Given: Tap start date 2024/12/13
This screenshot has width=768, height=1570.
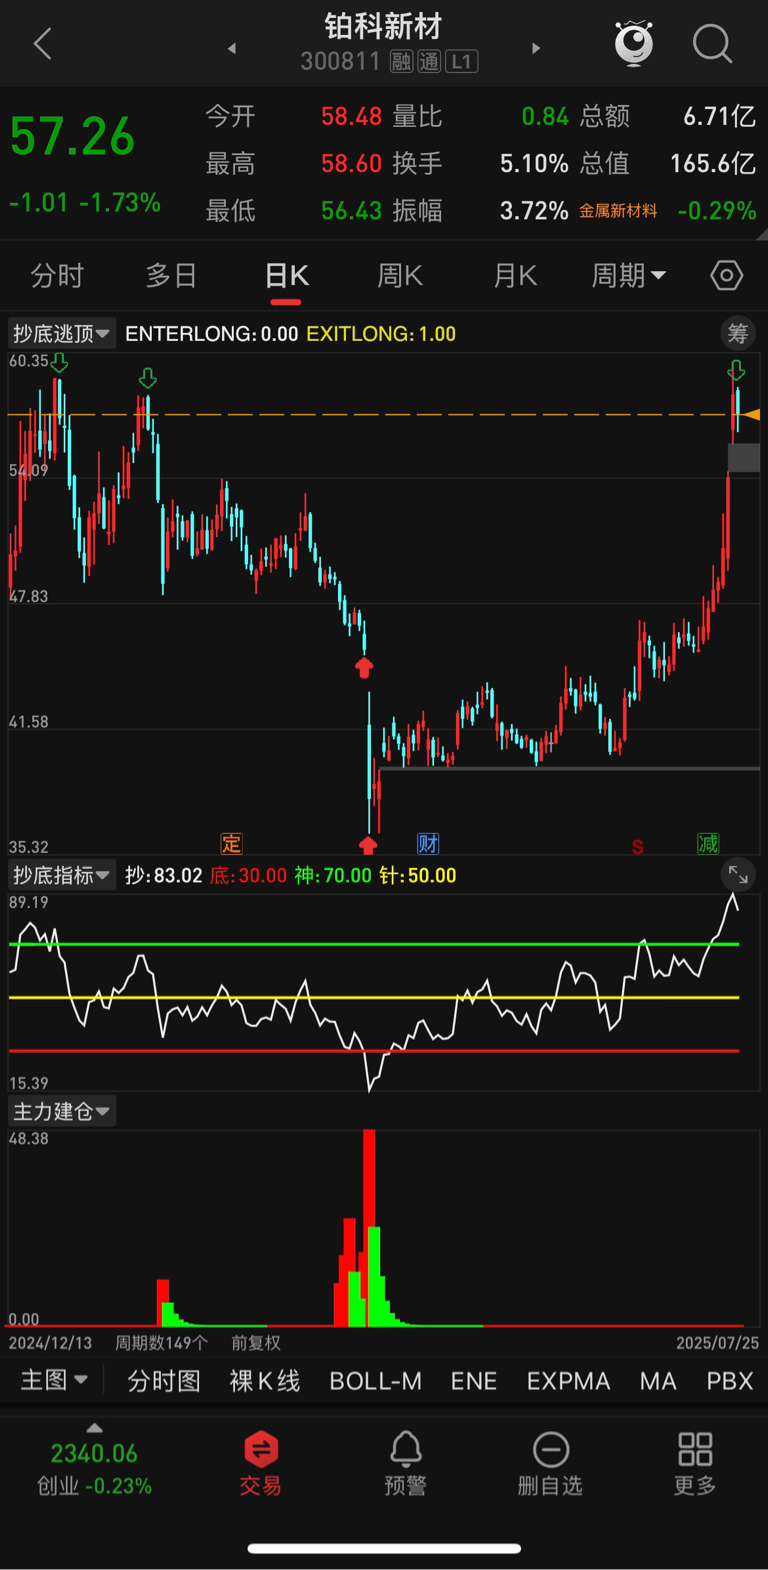Looking at the screenshot, I should [50, 1343].
